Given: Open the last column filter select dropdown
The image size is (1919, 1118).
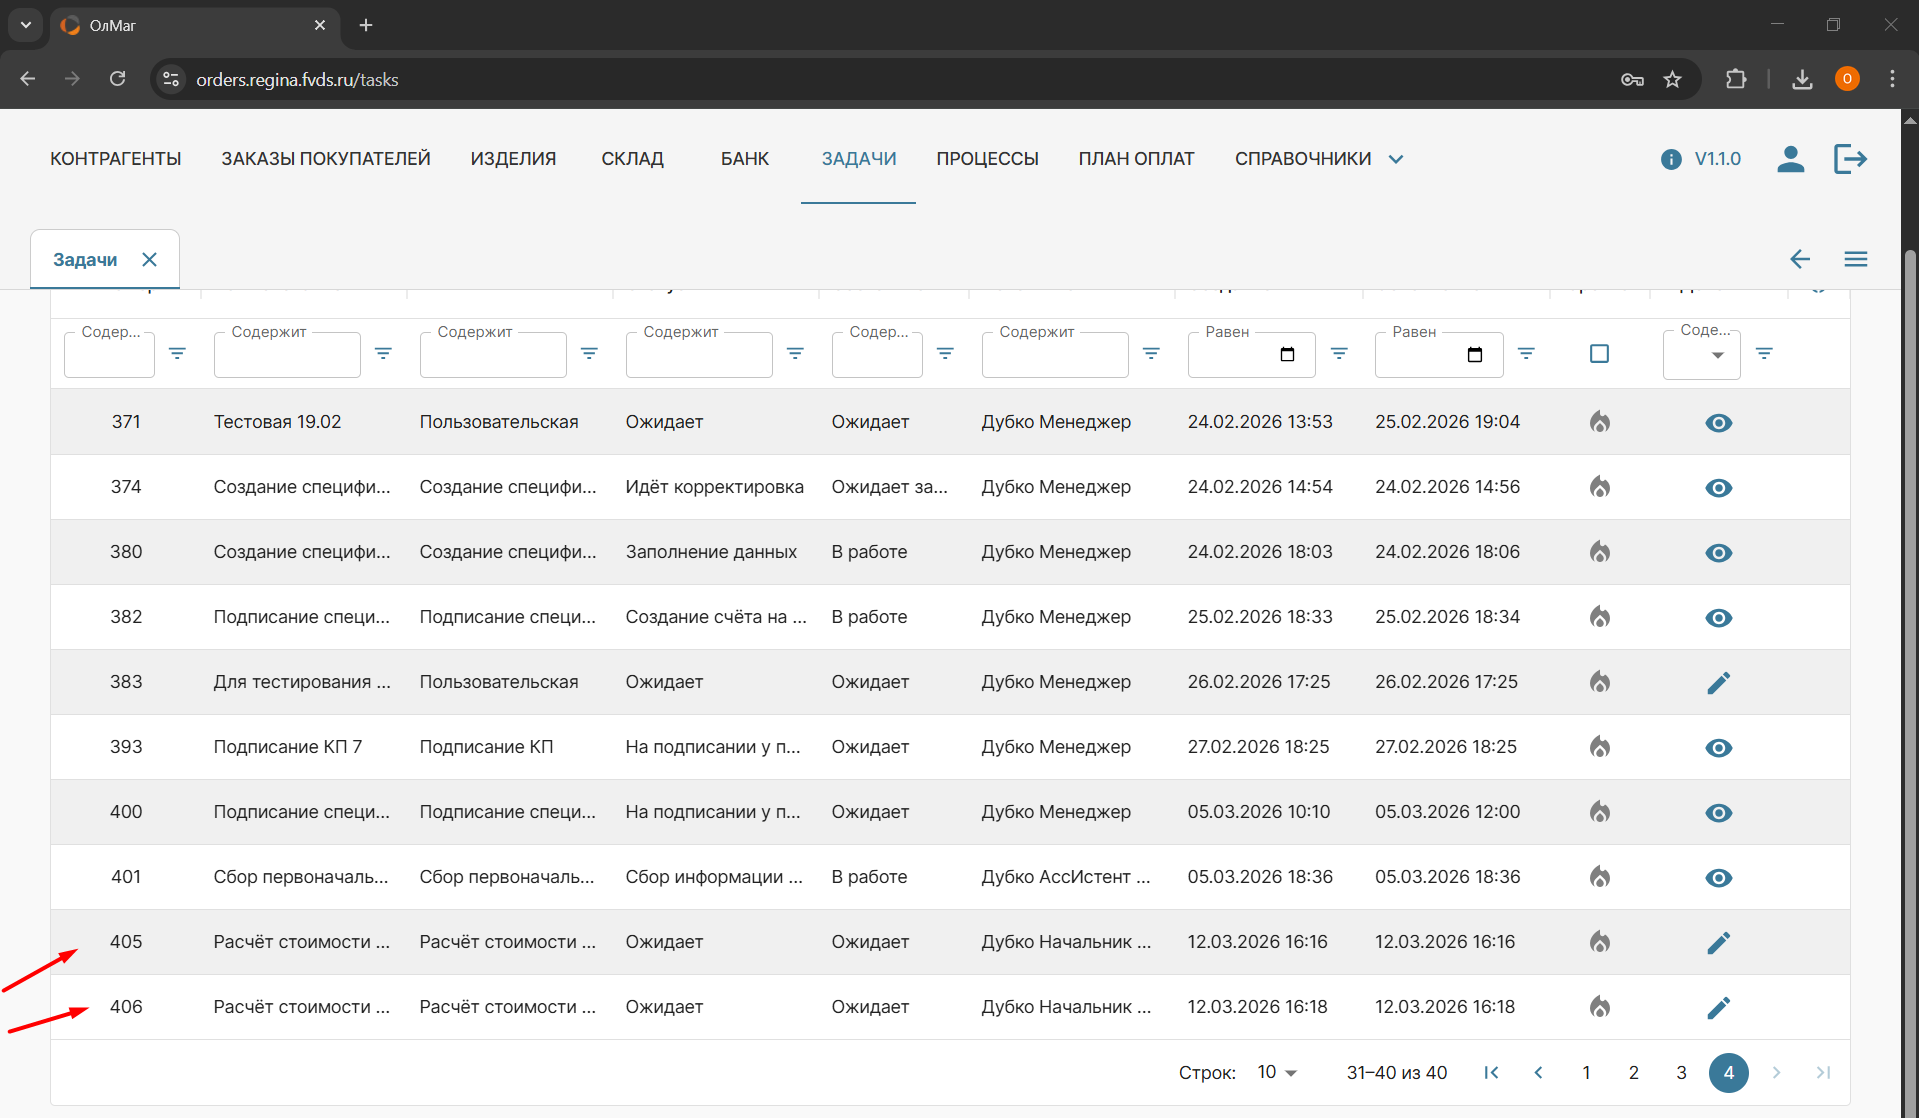Looking at the screenshot, I should tap(1701, 355).
